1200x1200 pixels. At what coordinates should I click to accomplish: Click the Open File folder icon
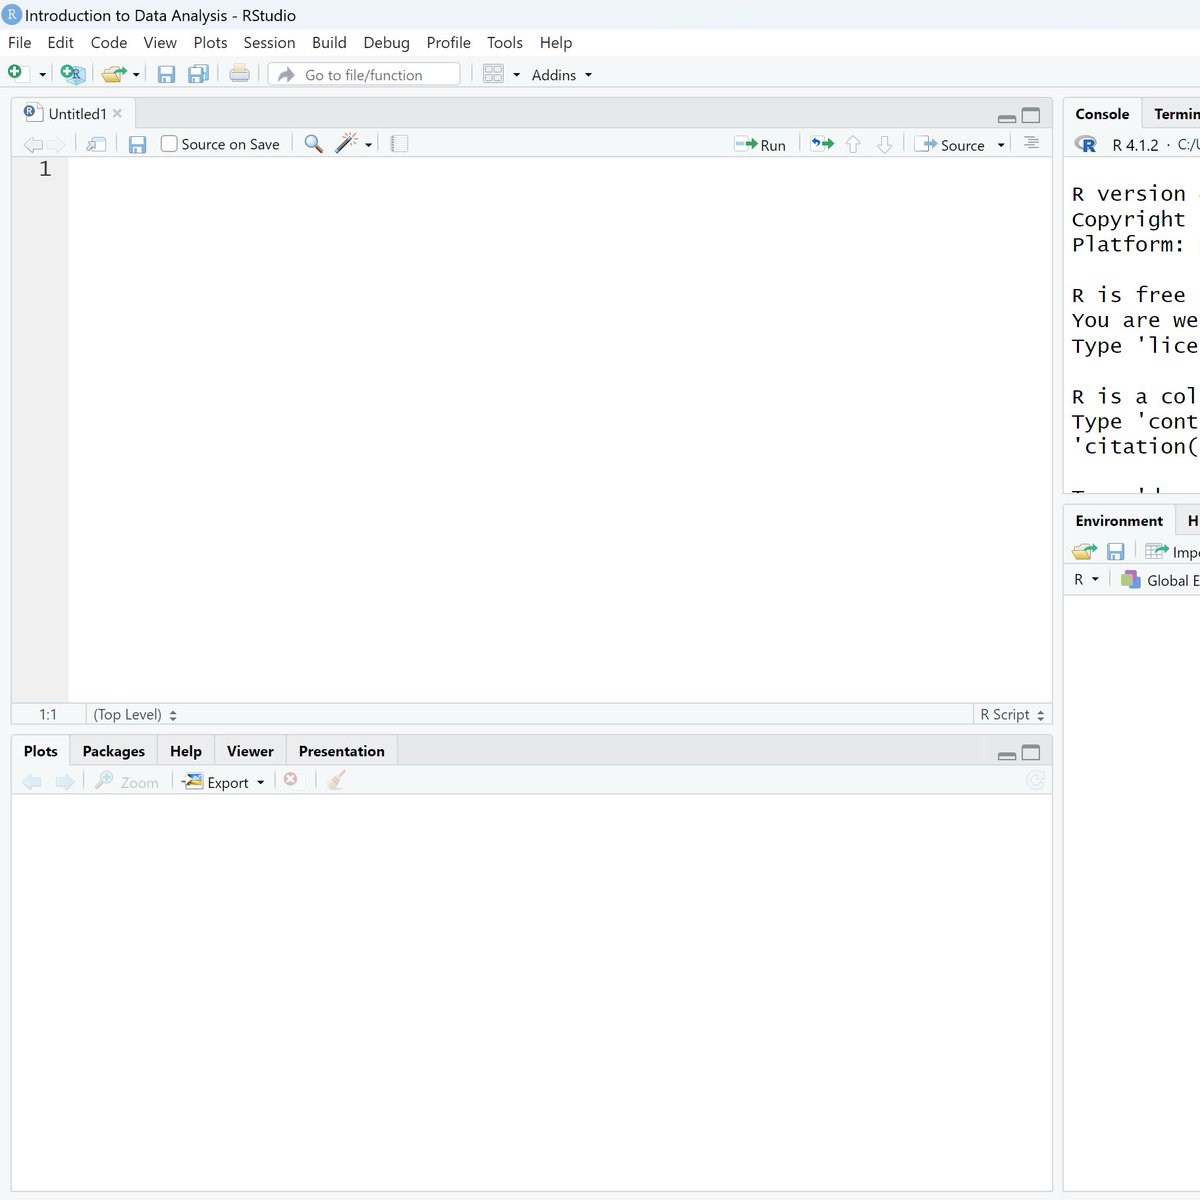click(x=114, y=74)
